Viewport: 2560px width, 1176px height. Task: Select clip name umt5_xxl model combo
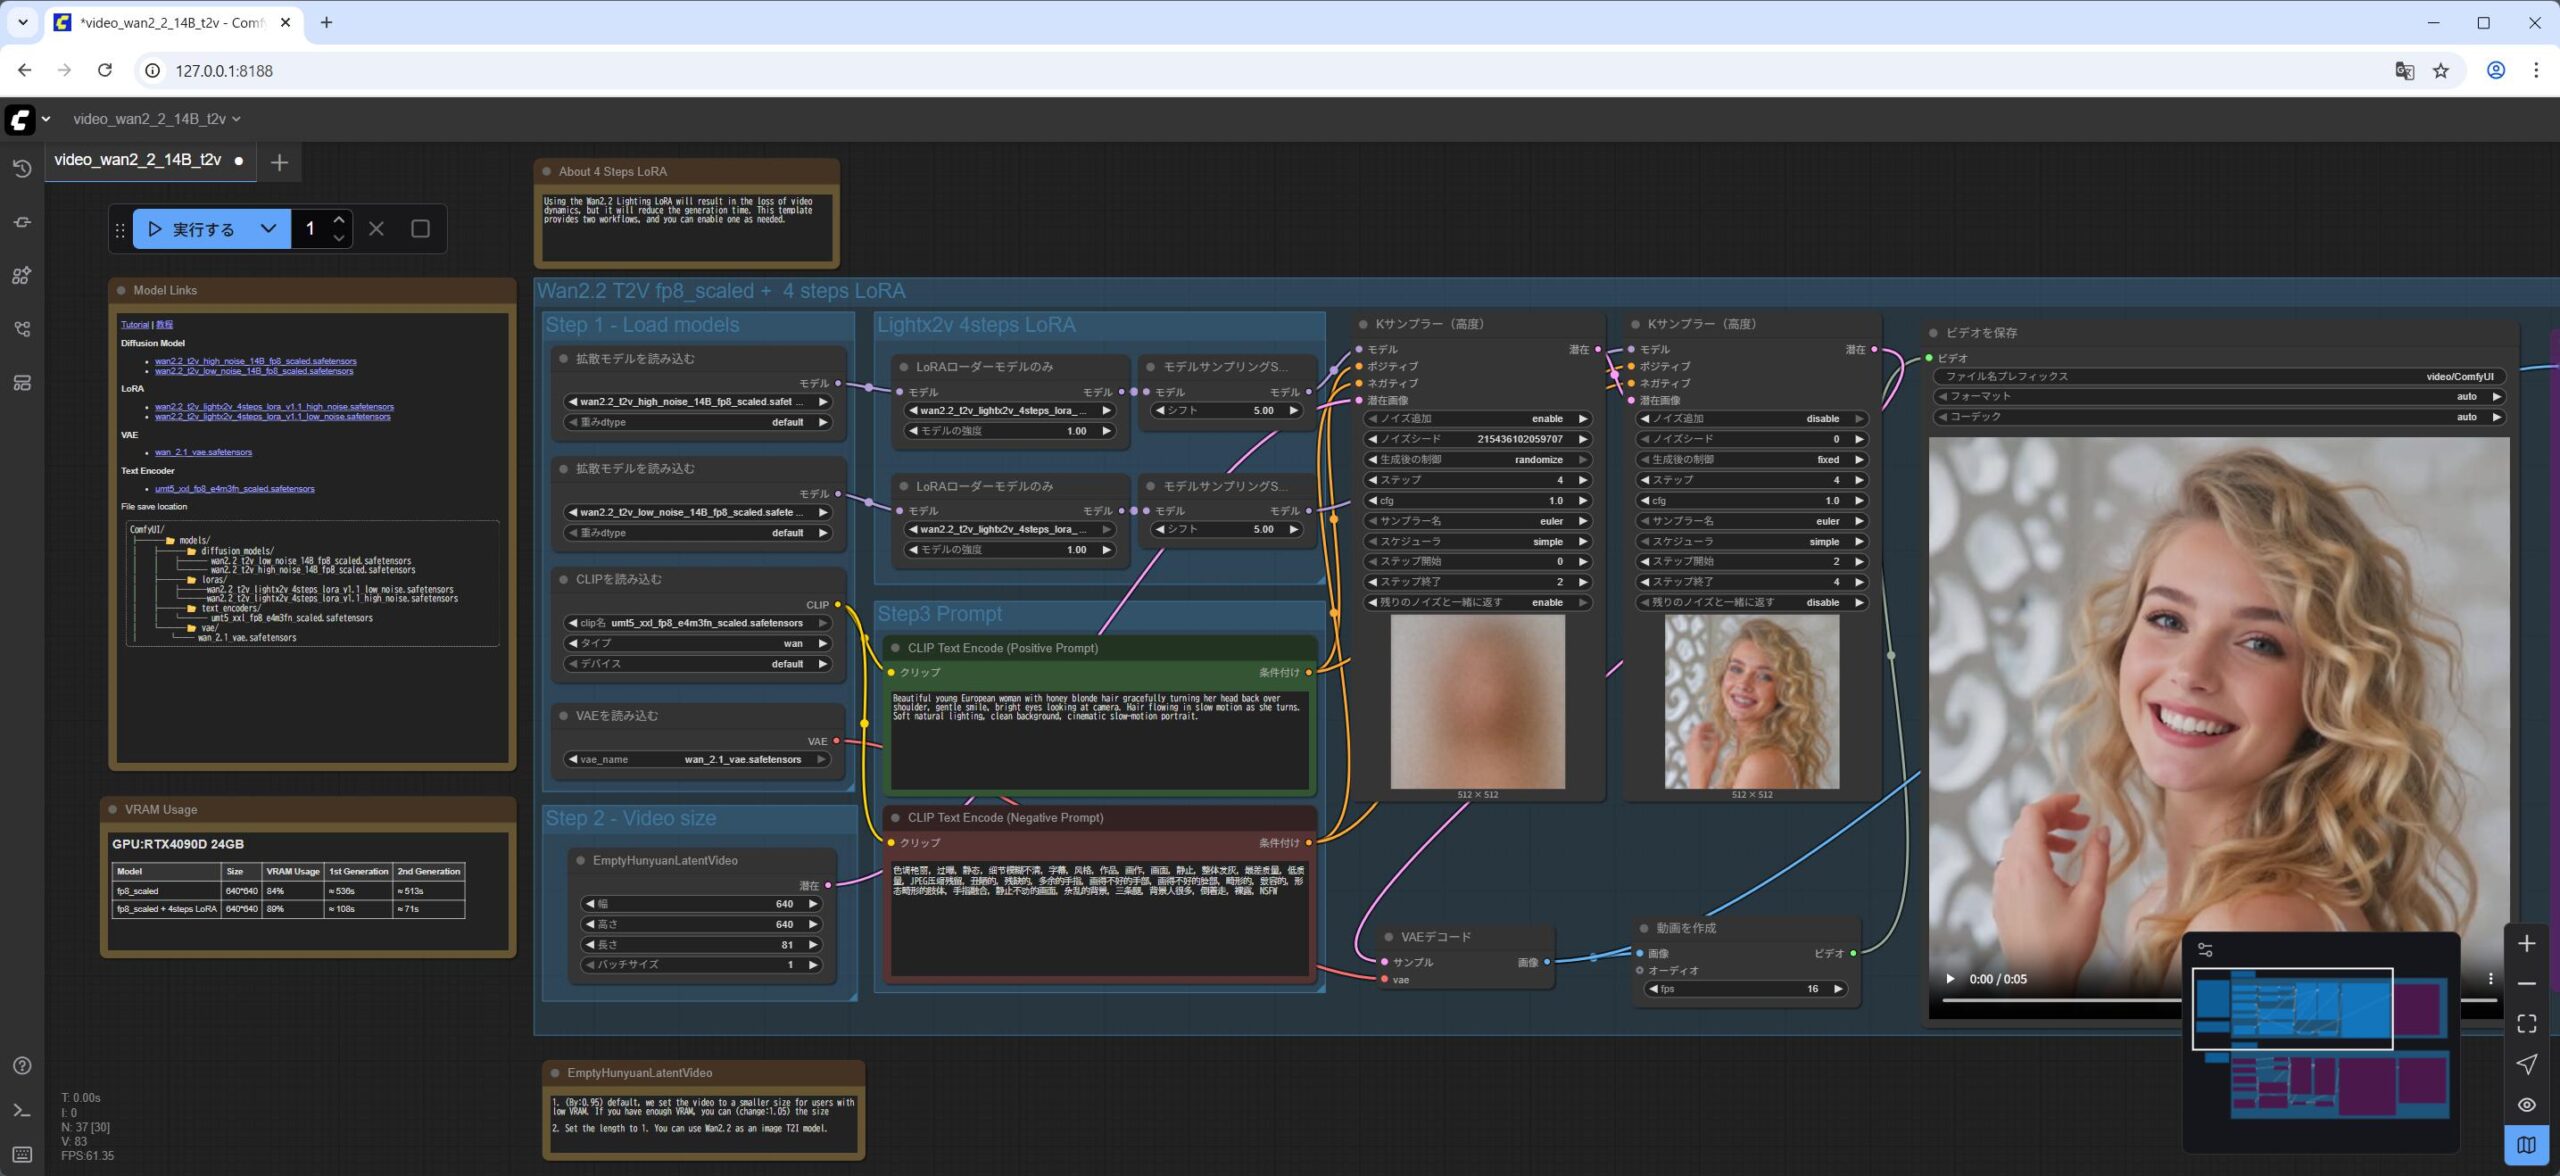point(698,623)
